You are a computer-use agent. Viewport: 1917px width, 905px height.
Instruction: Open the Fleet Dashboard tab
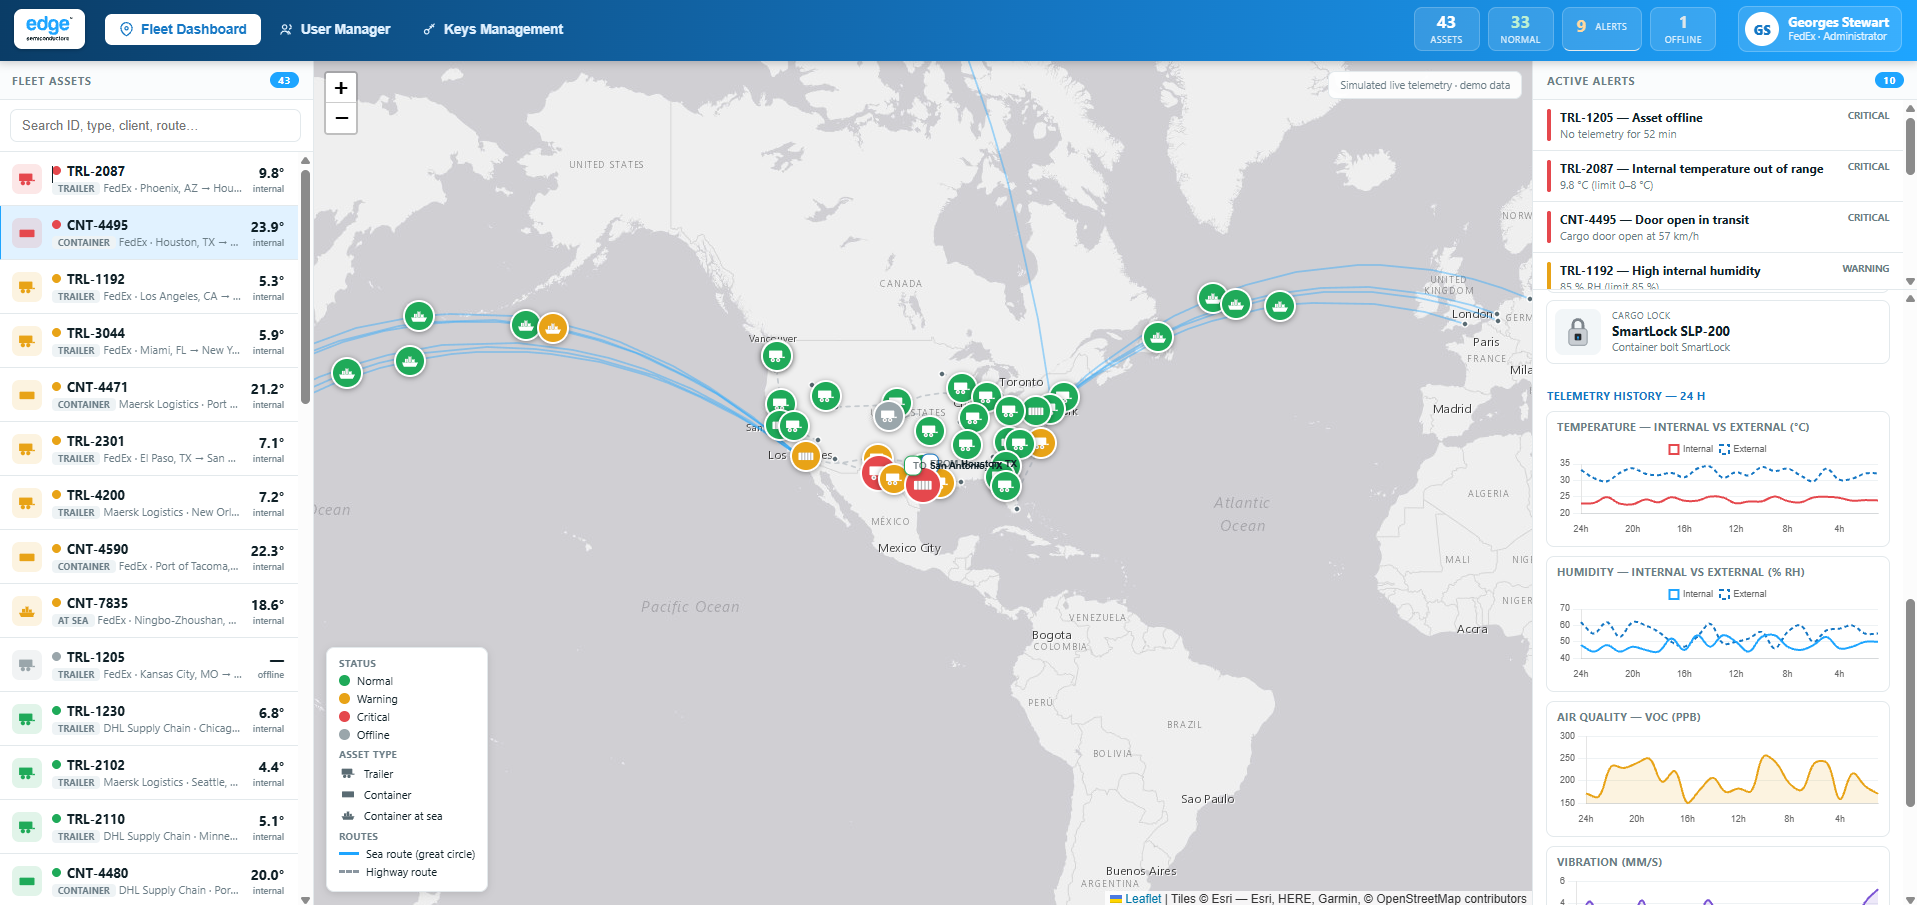click(x=183, y=29)
